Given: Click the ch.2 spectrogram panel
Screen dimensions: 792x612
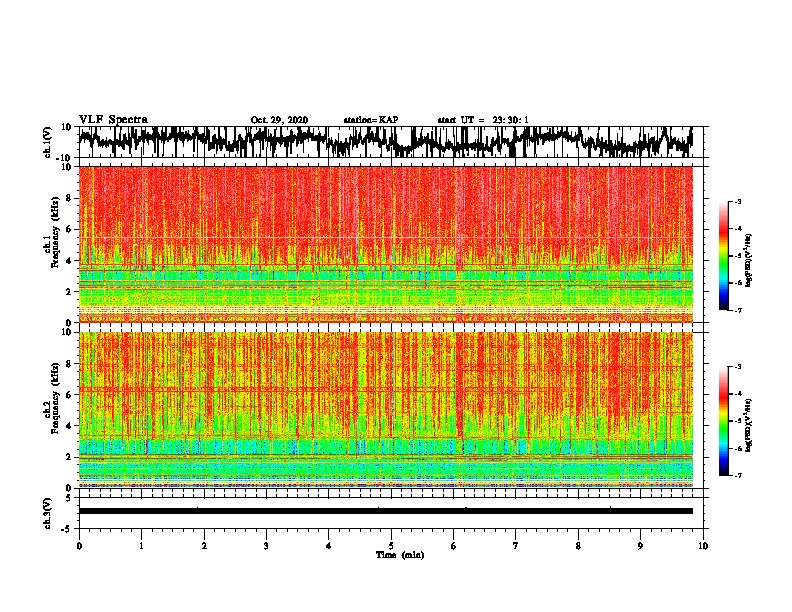Looking at the screenshot, I should click(385, 410).
